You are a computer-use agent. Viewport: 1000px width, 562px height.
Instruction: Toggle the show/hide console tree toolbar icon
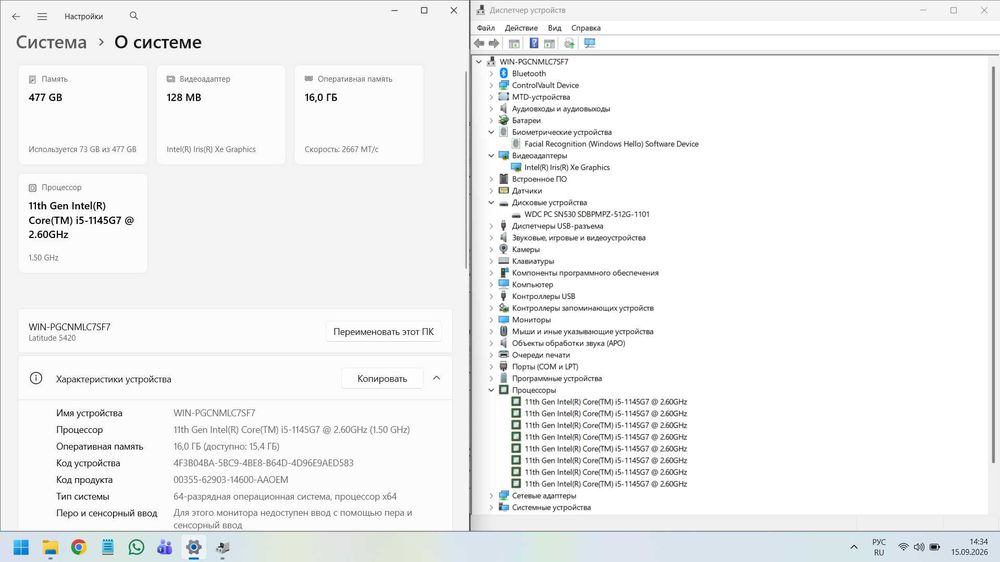pyautogui.click(x=514, y=43)
